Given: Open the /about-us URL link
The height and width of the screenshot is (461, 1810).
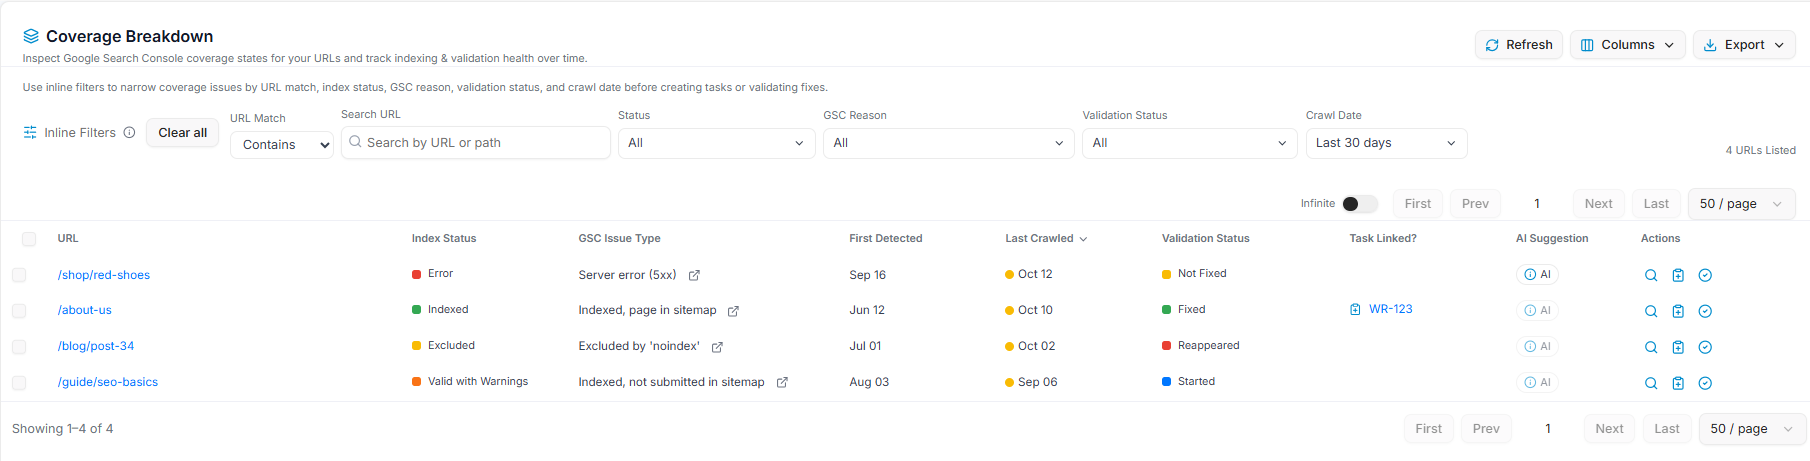Looking at the screenshot, I should pos(85,310).
